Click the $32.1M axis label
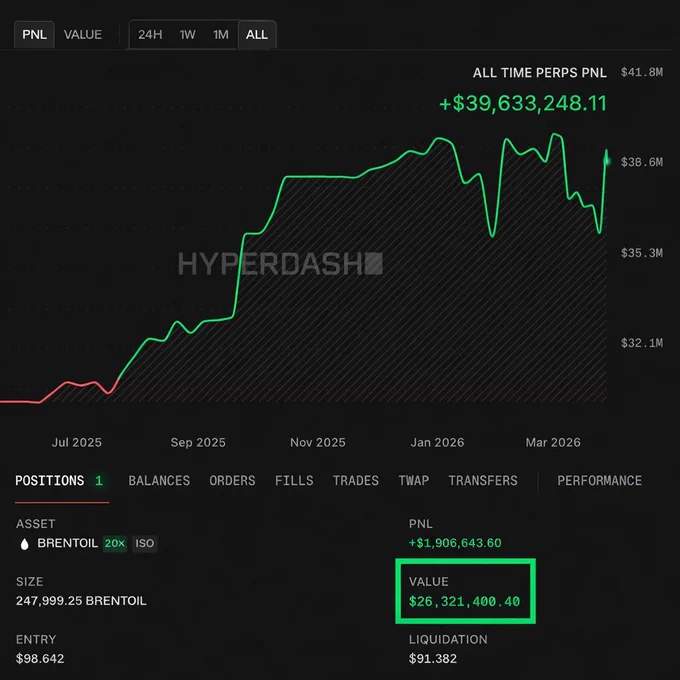680x680 pixels. click(641, 343)
